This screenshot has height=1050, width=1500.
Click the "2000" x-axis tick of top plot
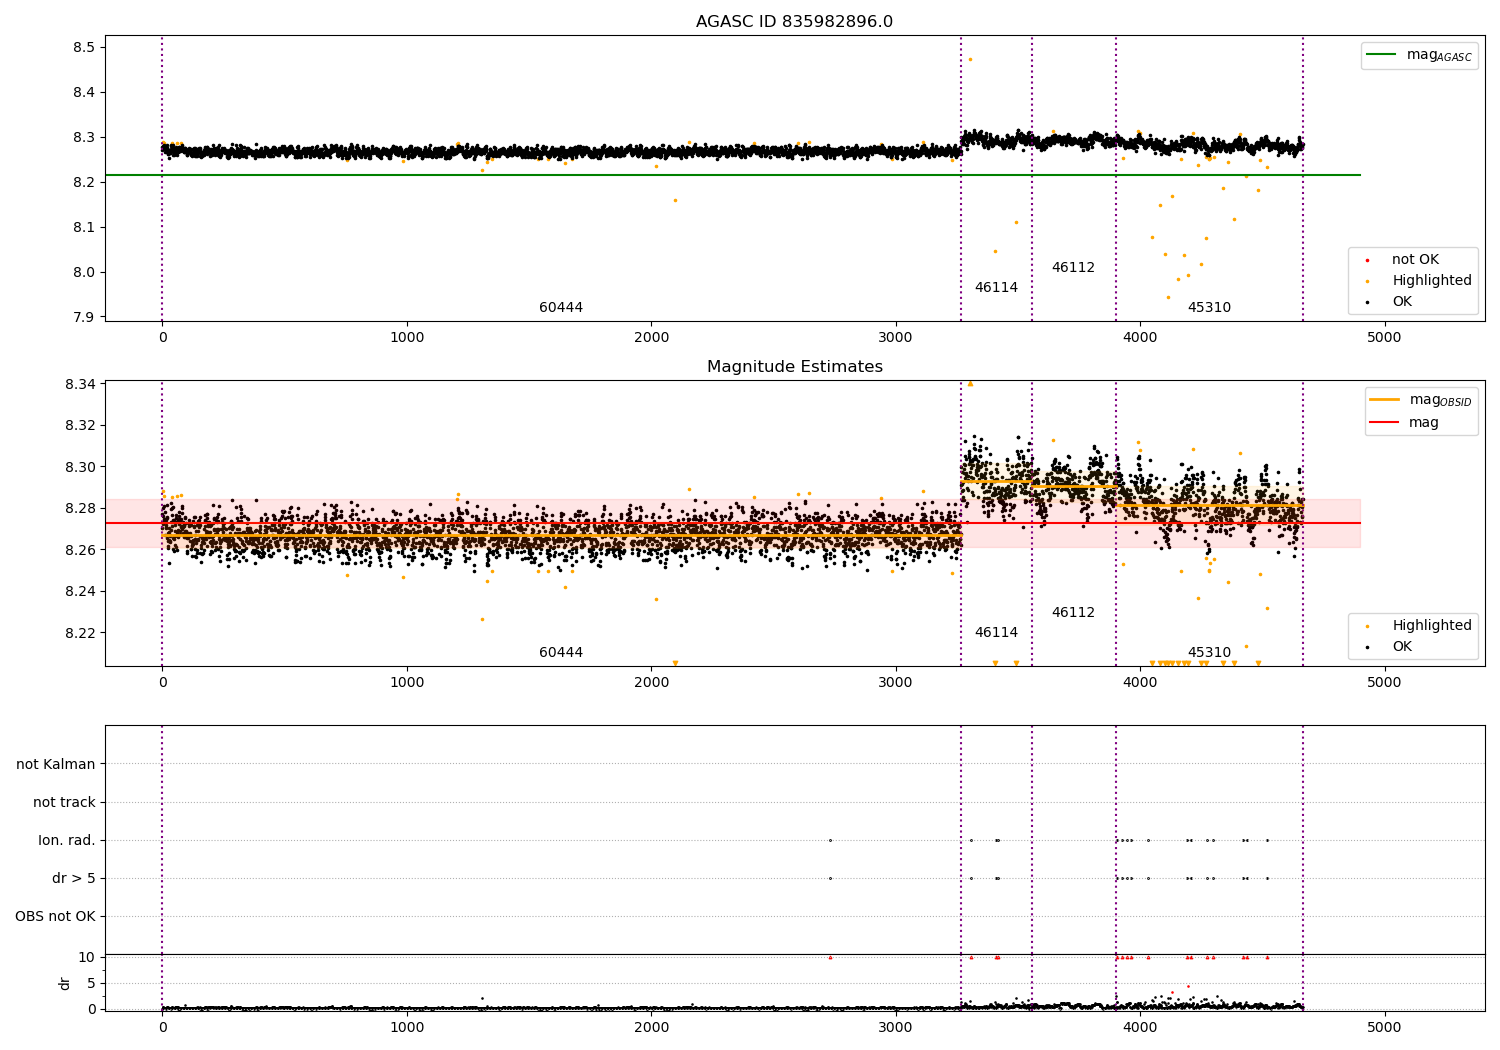pos(651,337)
